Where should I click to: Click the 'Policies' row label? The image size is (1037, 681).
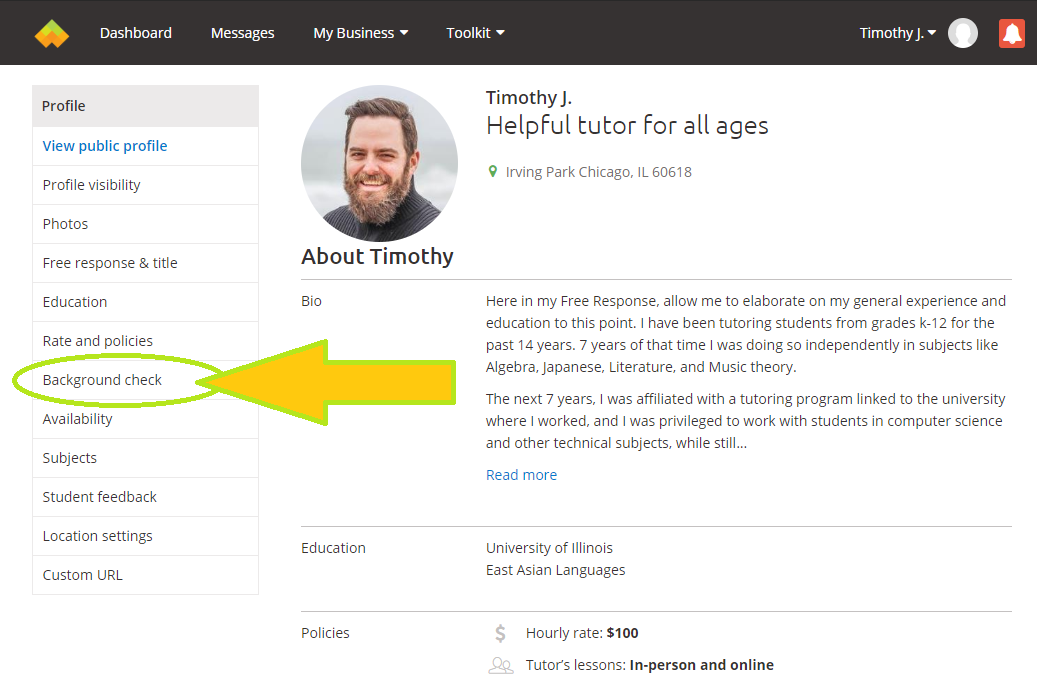325,633
